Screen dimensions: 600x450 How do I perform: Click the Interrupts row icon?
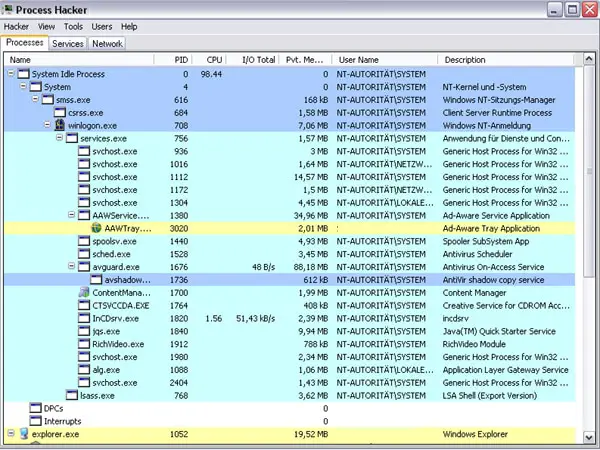click(x=36, y=421)
